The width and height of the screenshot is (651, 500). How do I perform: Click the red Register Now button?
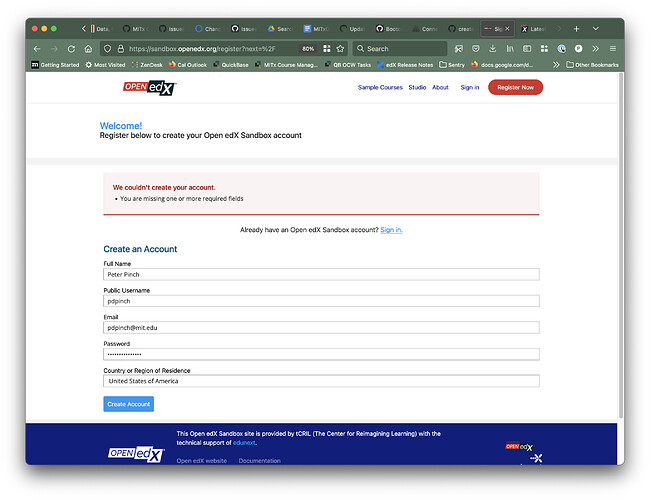pos(516,87)
